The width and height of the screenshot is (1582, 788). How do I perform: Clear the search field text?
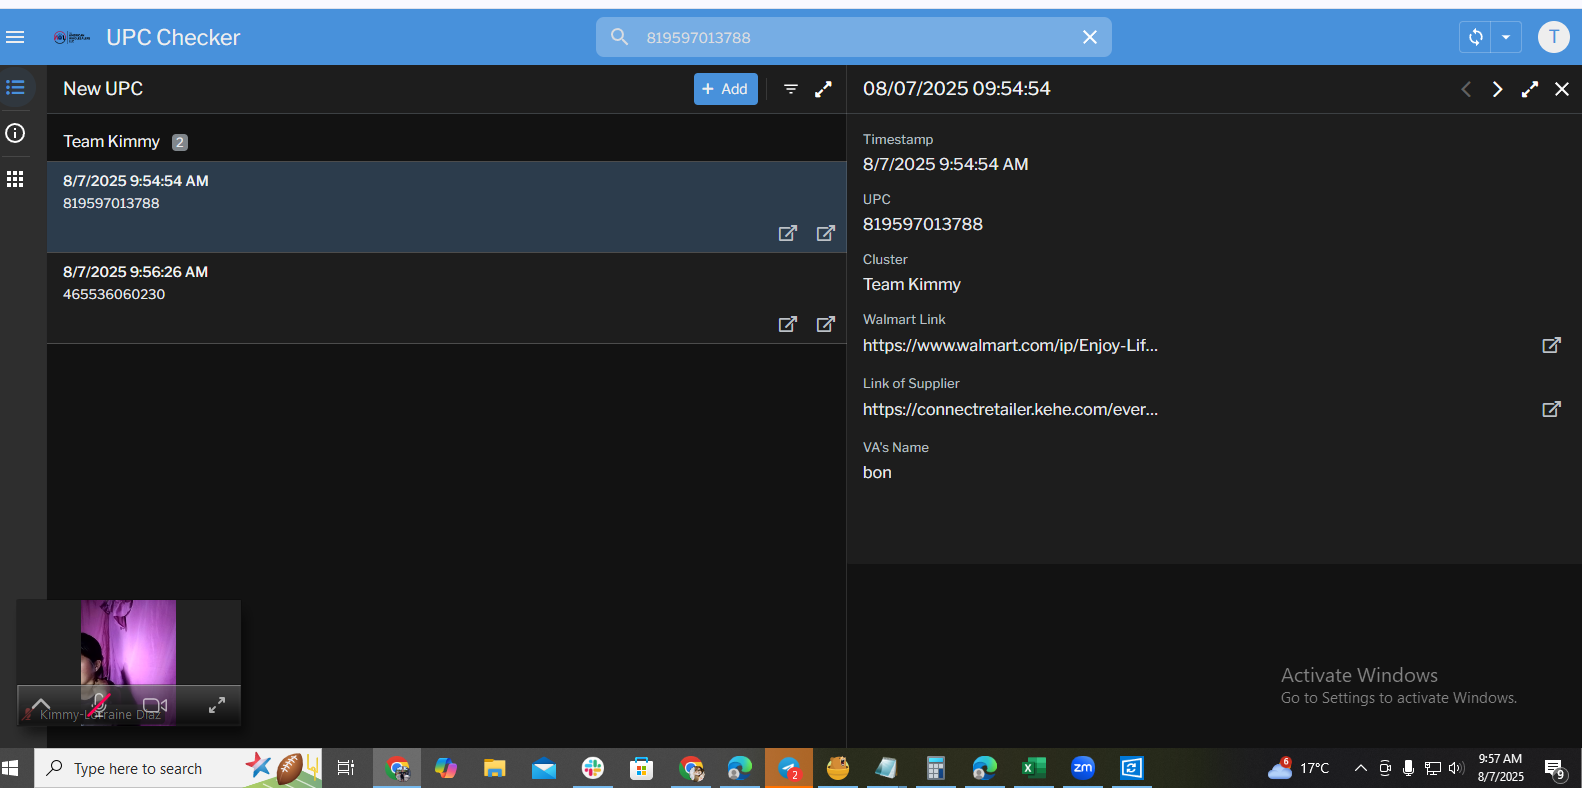1089,37
